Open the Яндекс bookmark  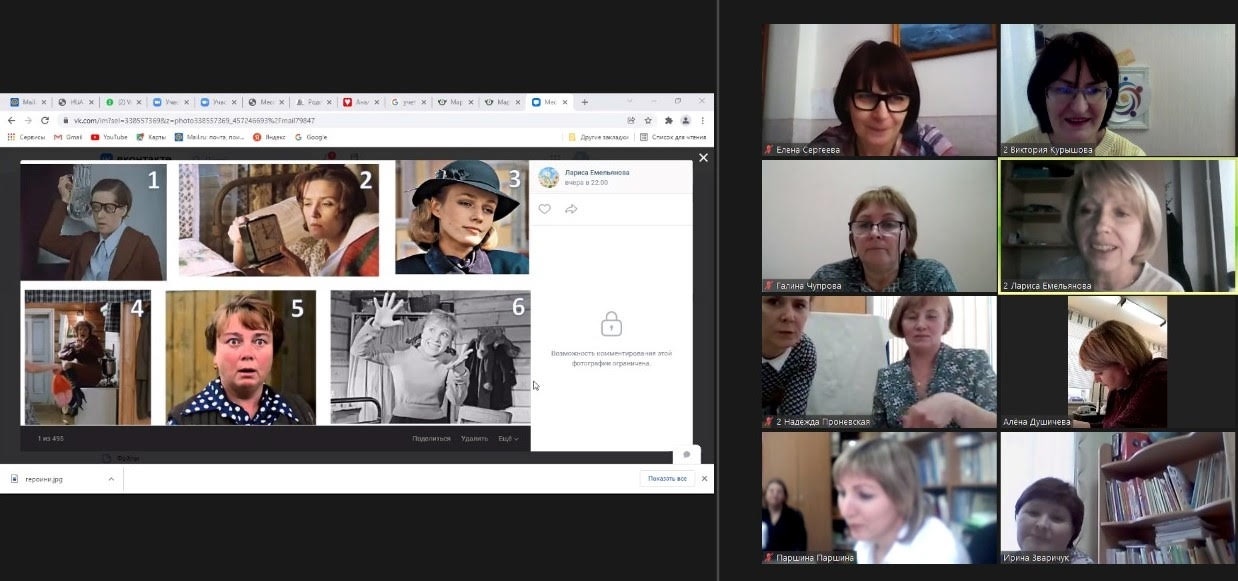click(271, 137)
